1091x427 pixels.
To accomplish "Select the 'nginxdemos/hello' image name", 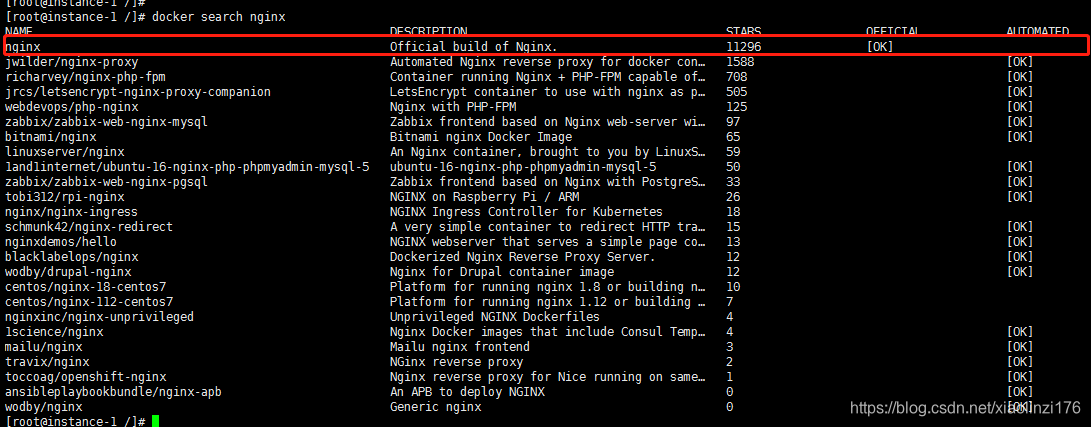I will (x=61, y=242).
